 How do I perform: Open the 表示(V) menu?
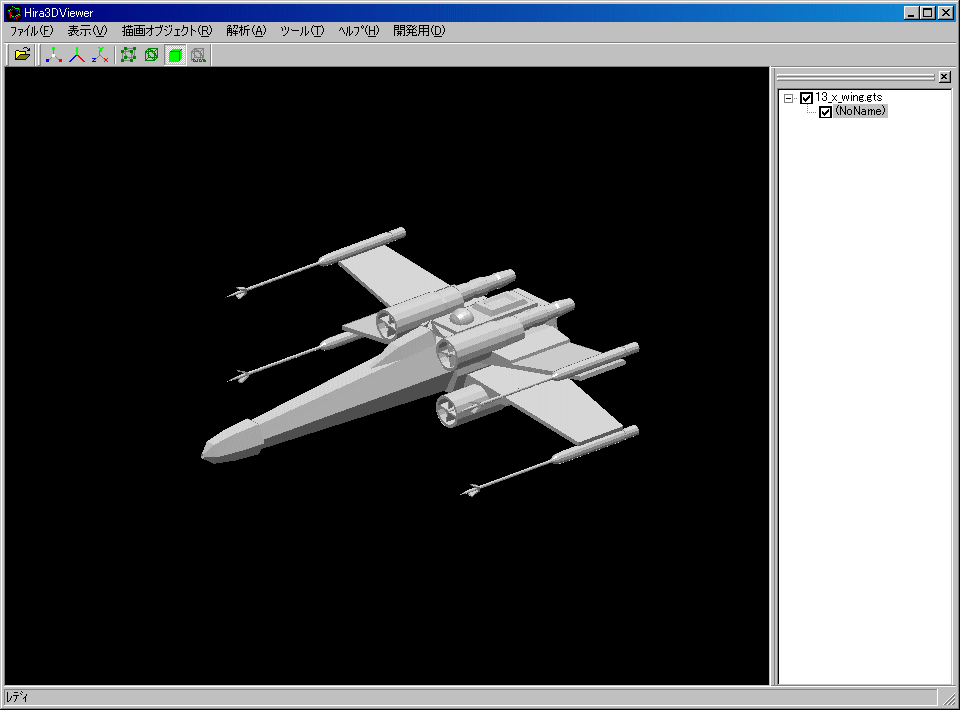coord(87,31)
